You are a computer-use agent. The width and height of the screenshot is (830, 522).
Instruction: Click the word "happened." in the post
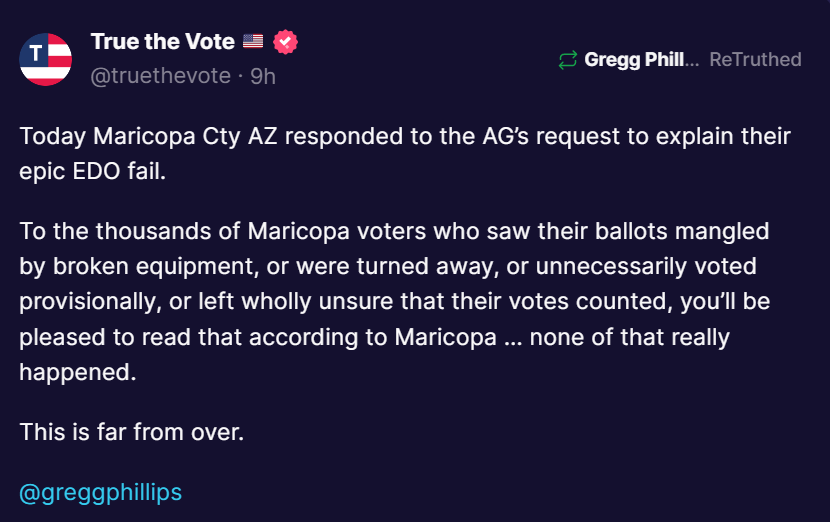78,373
